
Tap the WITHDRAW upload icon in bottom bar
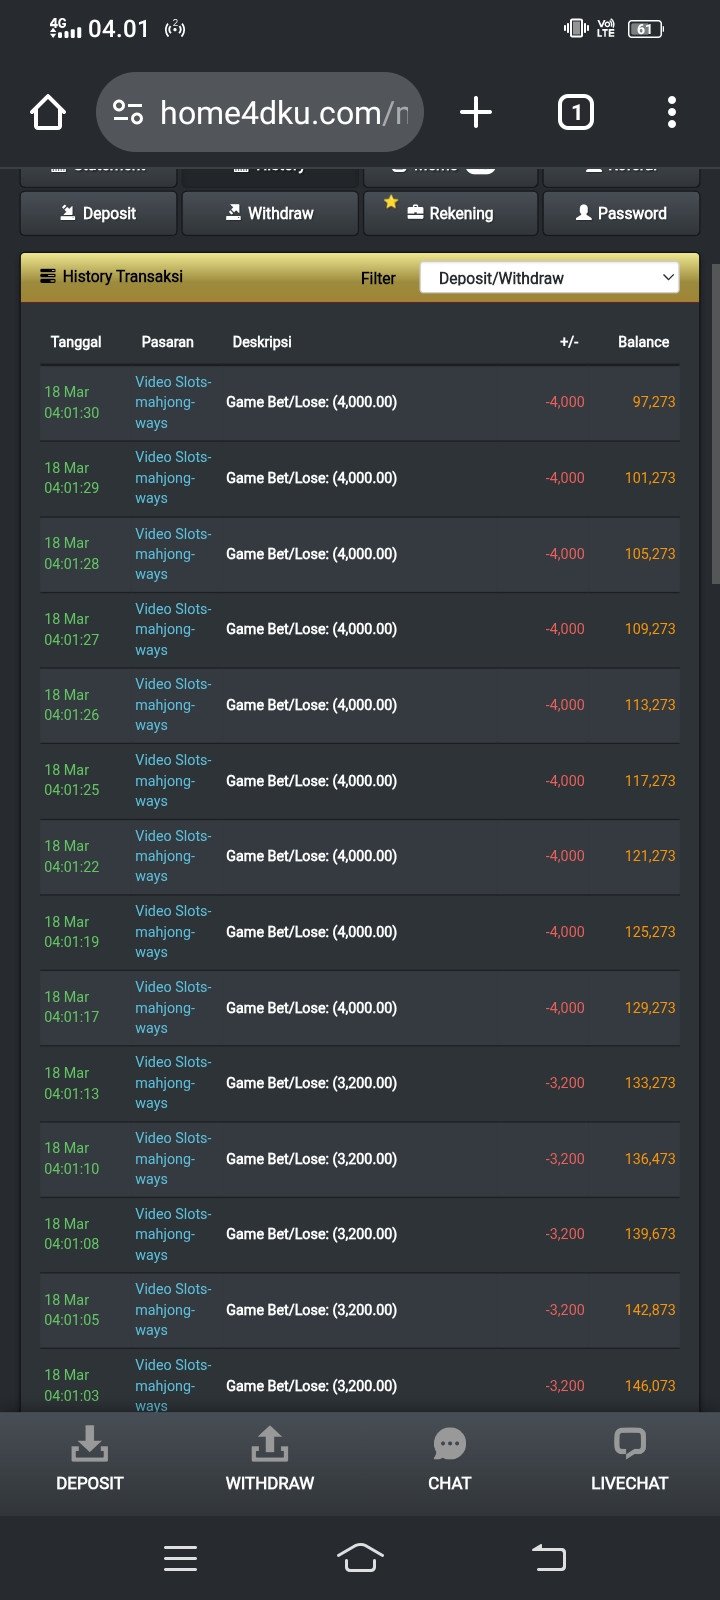pos(270,1445)
